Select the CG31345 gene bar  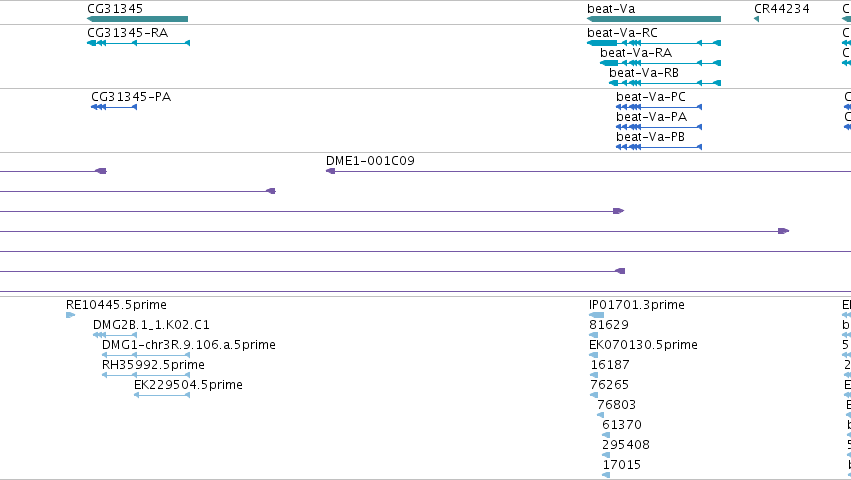pyautogui.click(x=137, y=19)
